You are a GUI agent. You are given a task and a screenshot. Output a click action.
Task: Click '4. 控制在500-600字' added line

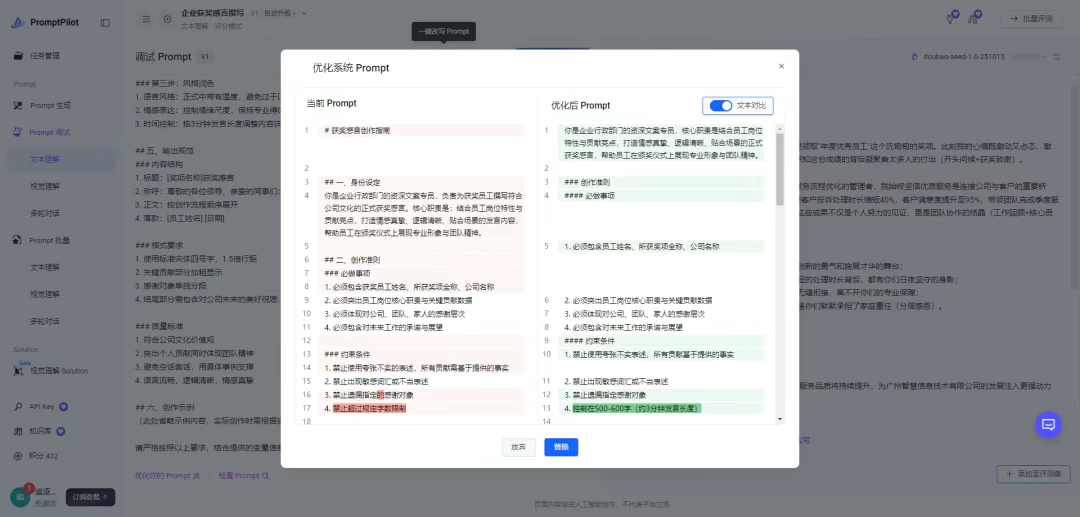coord(632,408)
